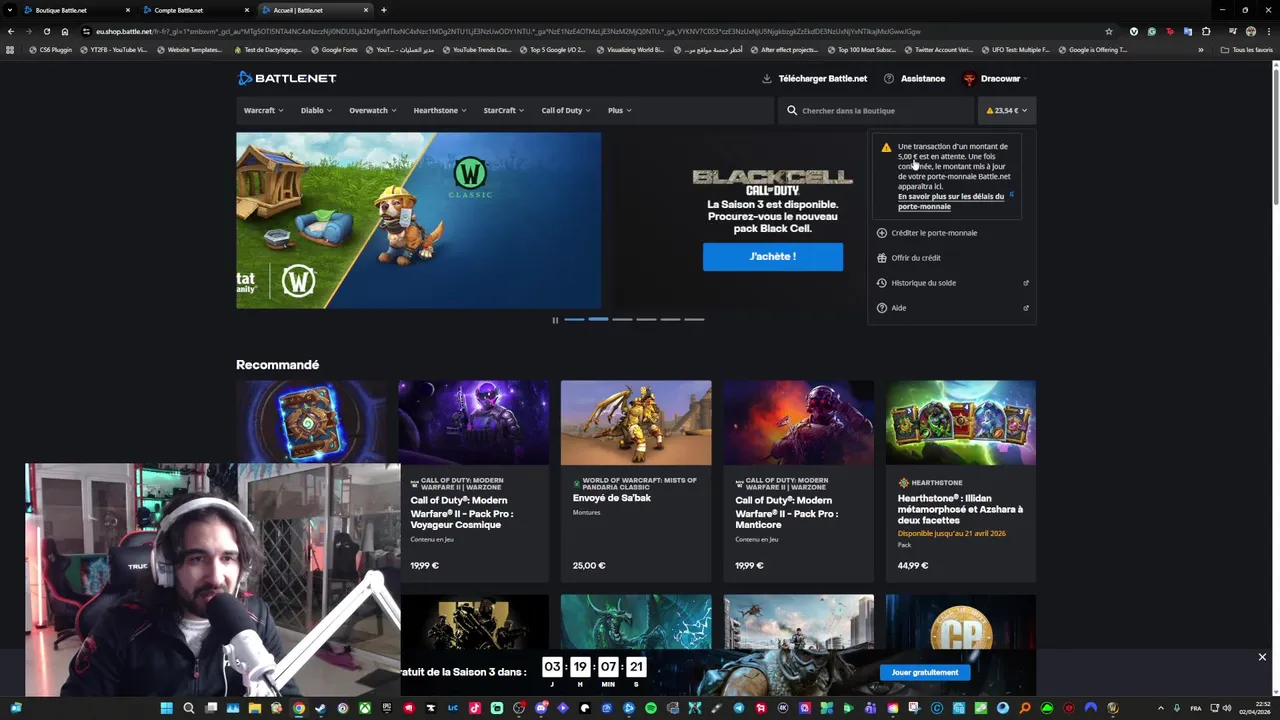Reload the page with browser refresh
This screenshot has height=720, width=1280.
pos(47,31)
